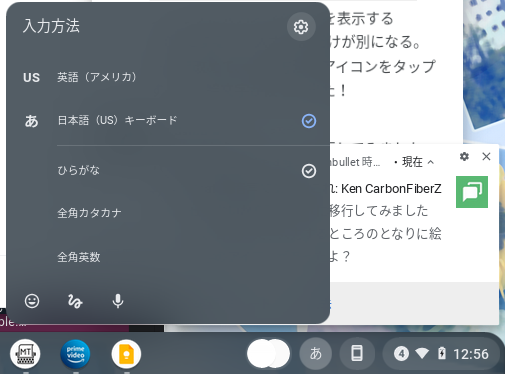Start voice input with microphone
The image size is (505, 374).
[x=118, y=301]
